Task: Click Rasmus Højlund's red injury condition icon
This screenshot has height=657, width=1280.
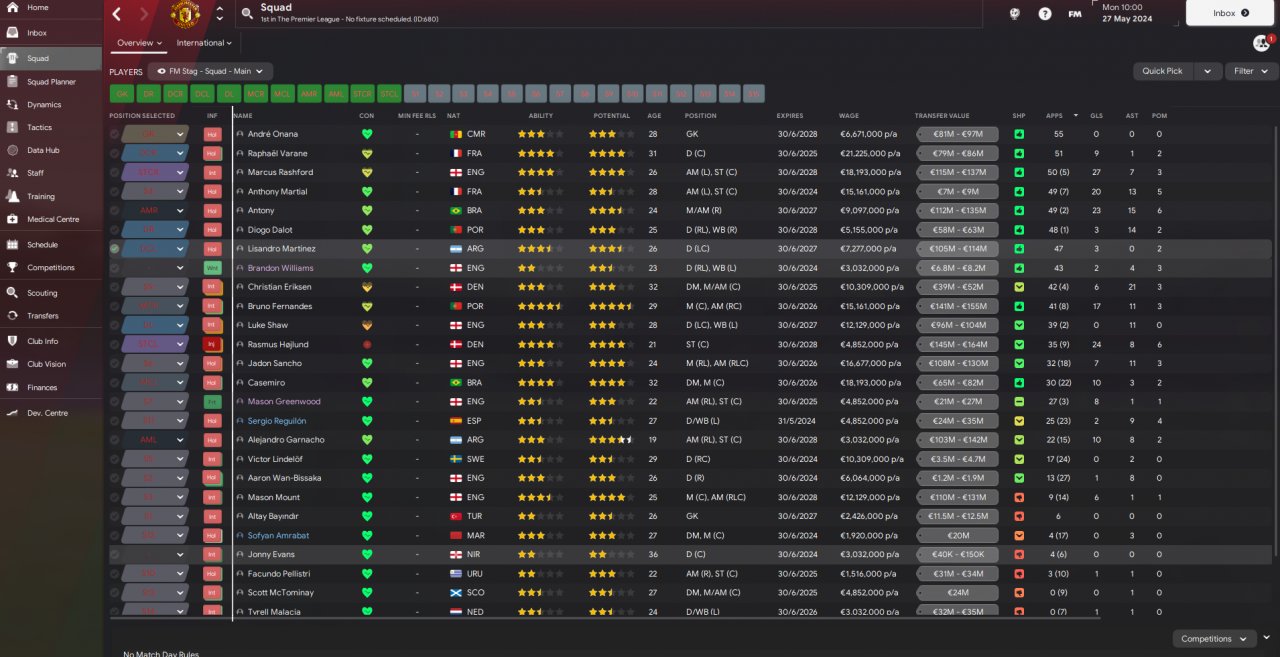Action: click(x=367, y=344)
